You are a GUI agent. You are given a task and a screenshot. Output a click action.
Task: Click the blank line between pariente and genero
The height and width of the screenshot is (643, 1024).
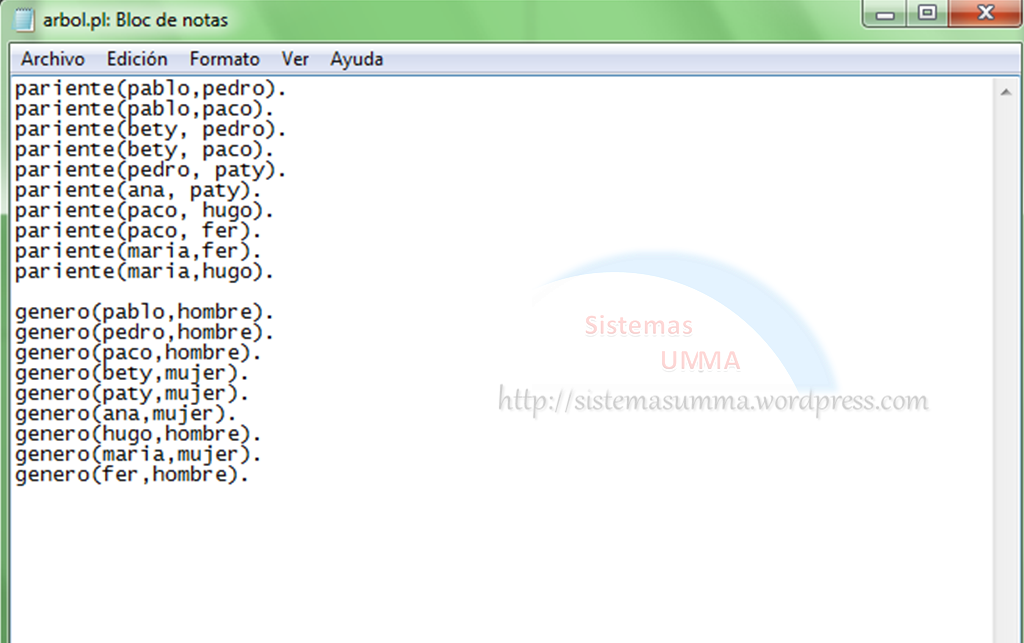tap(200, 292)
